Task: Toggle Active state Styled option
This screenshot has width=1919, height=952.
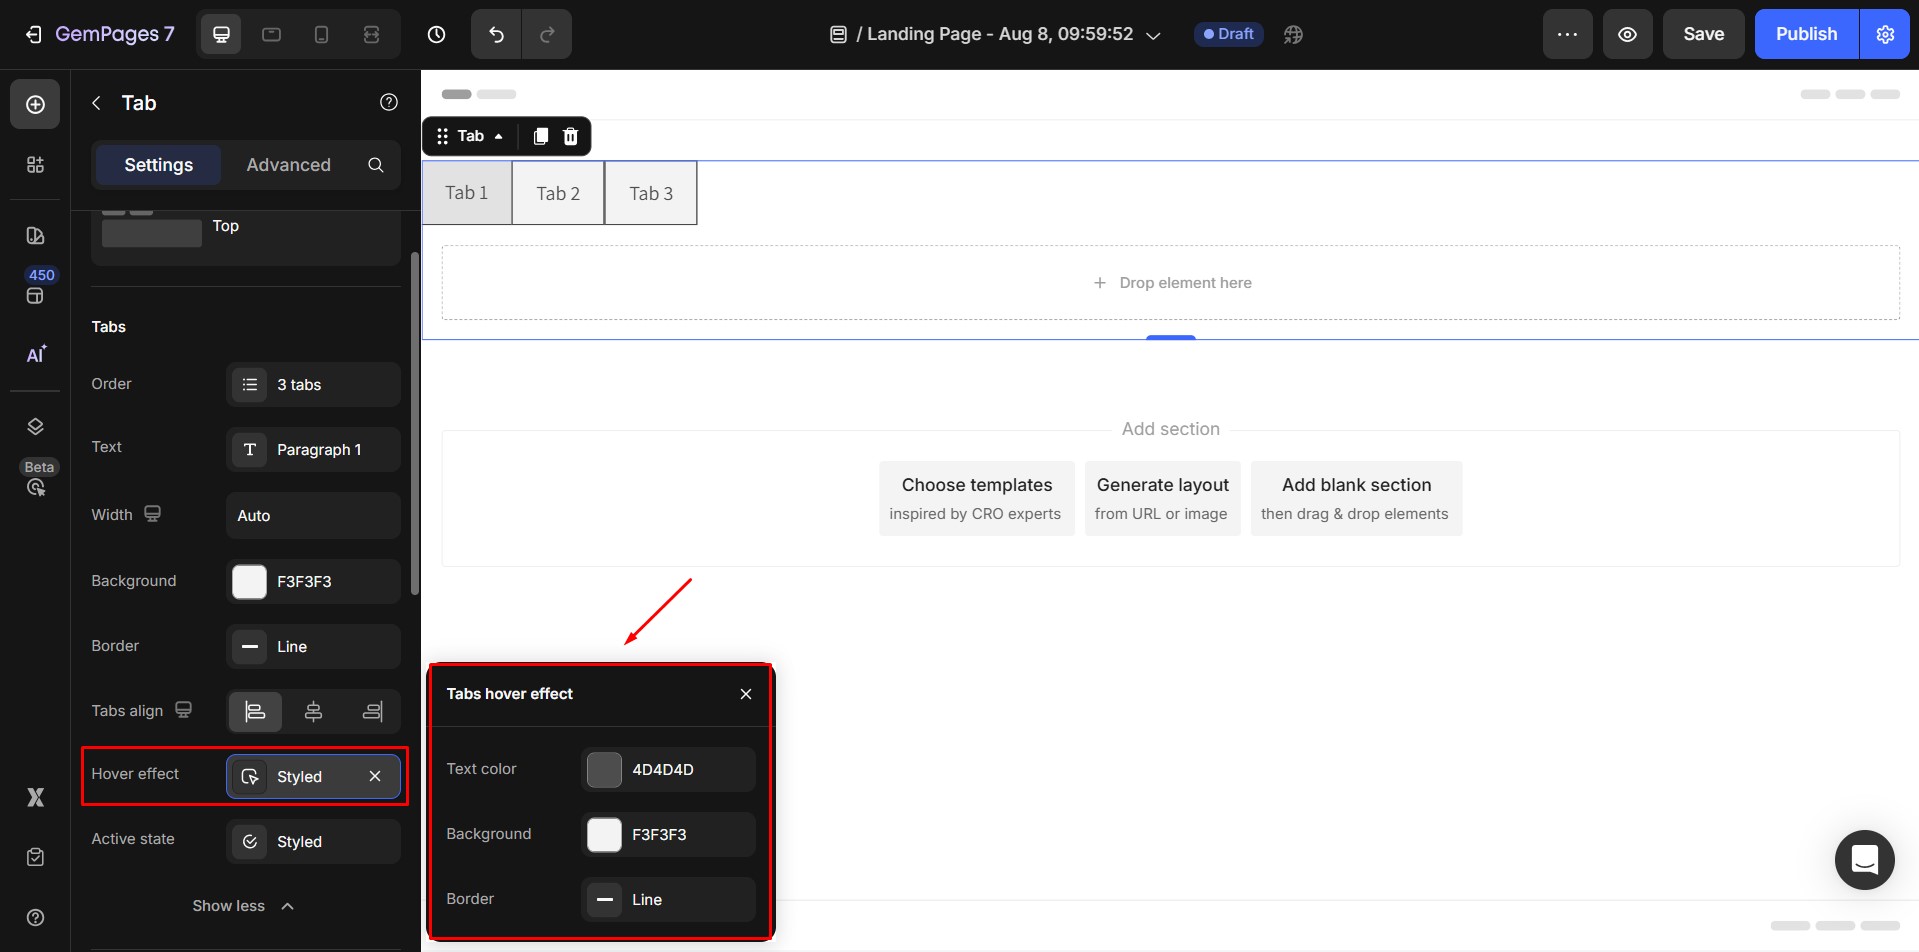Action: coord(312,841)
